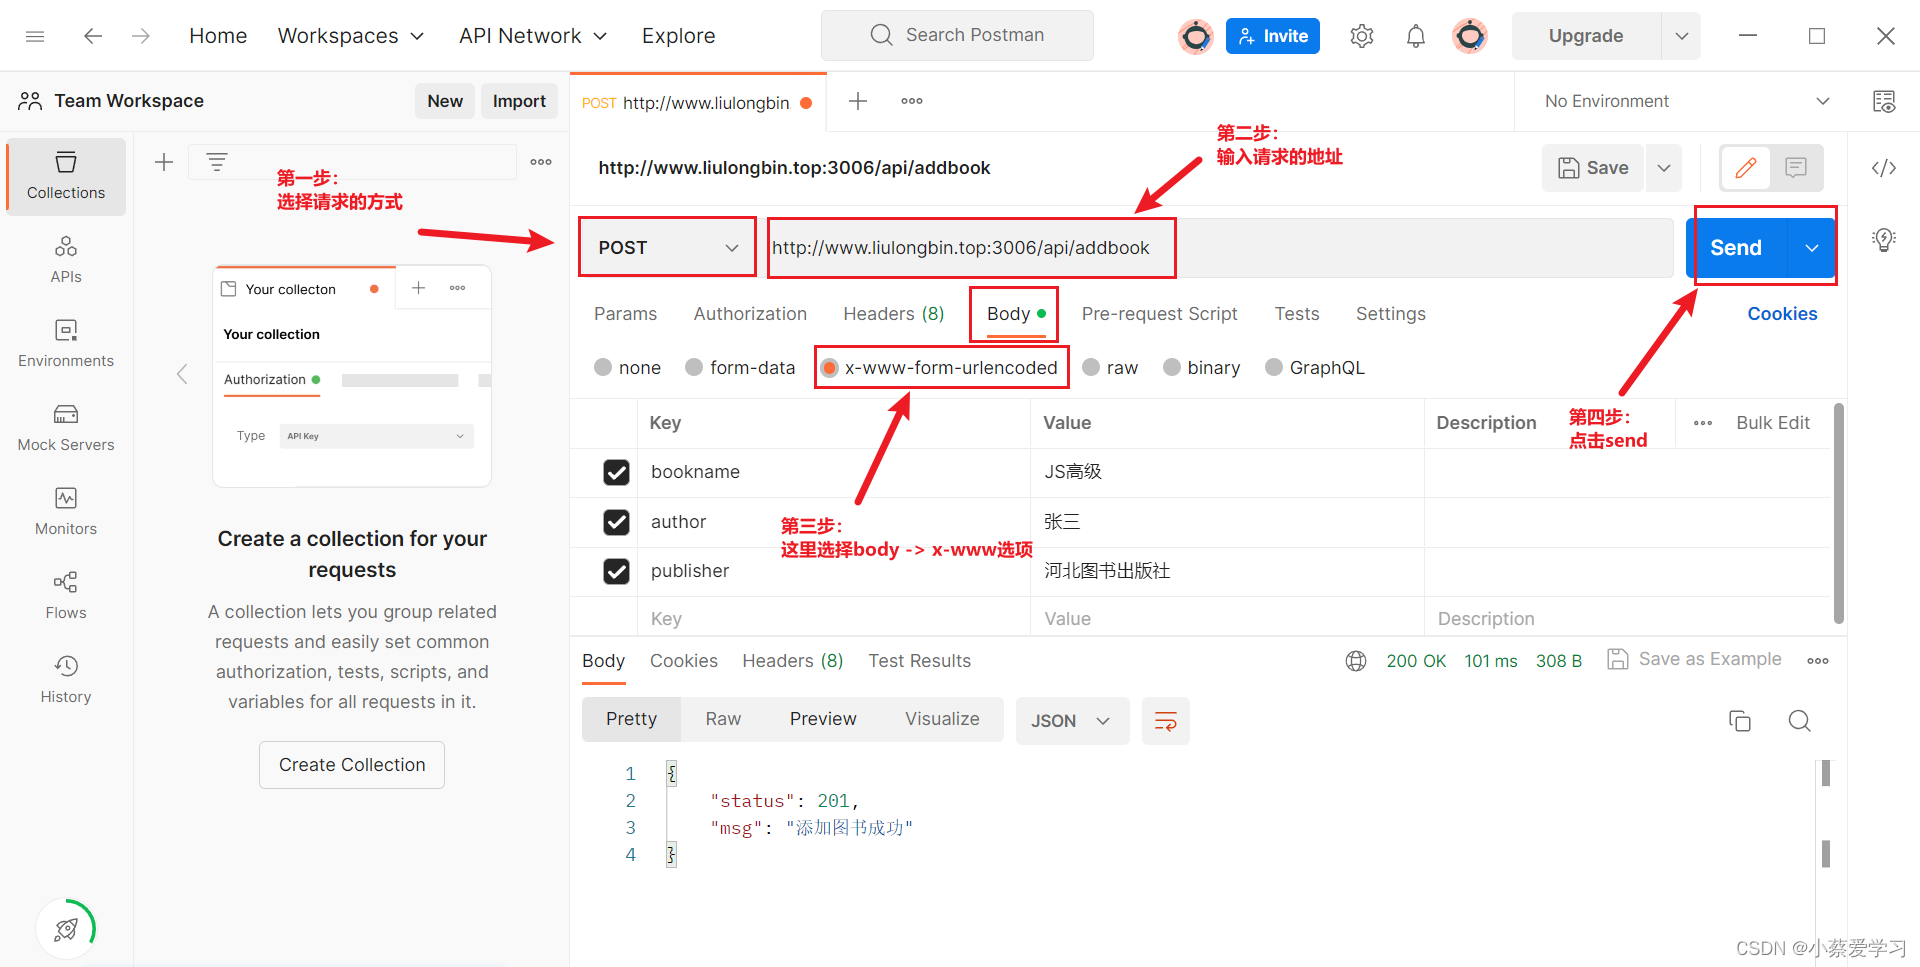Click the Import button
1920x967 pixels.
pos(519,101)
